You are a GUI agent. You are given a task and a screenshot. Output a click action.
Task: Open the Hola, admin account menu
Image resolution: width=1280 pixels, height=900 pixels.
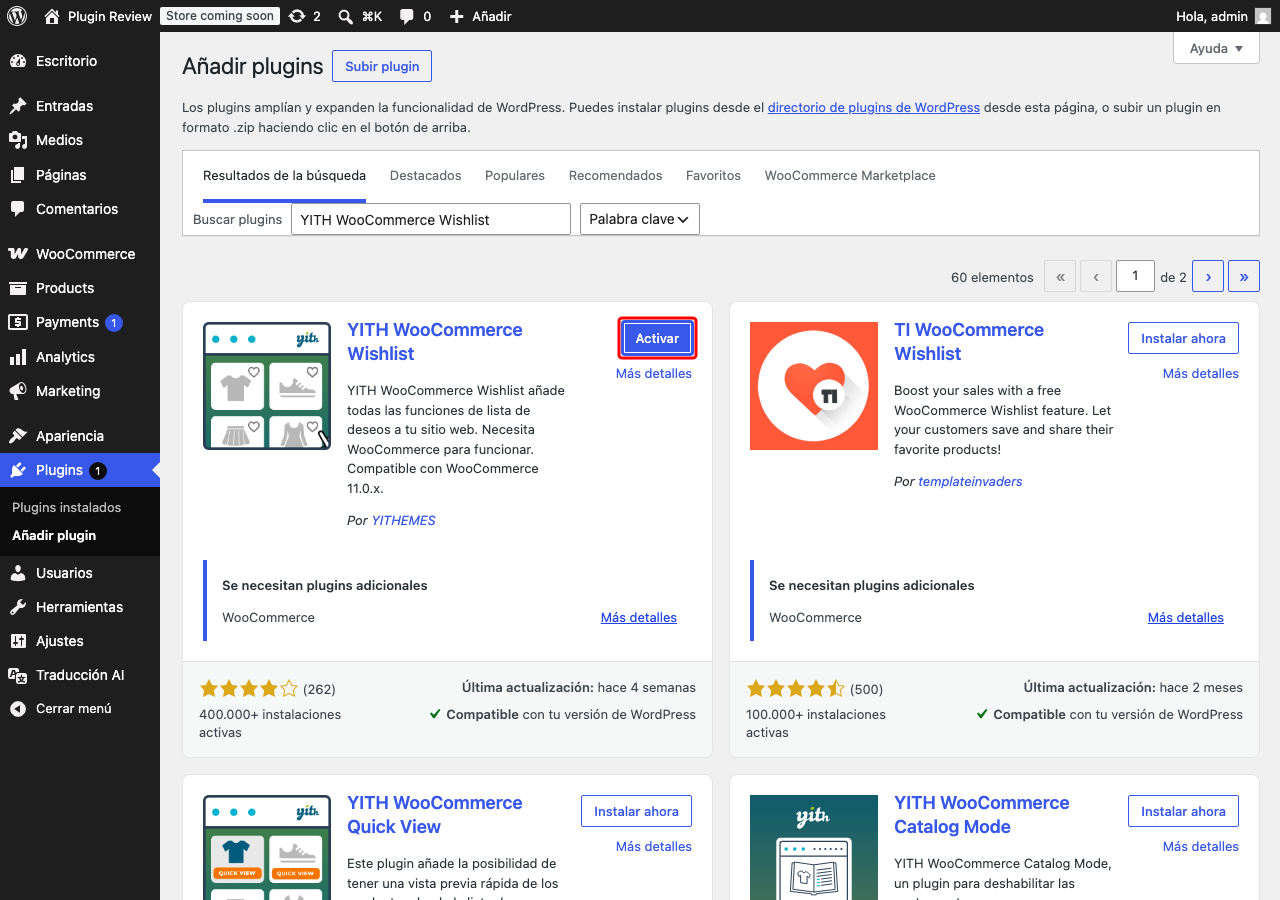coord(1225,16)
